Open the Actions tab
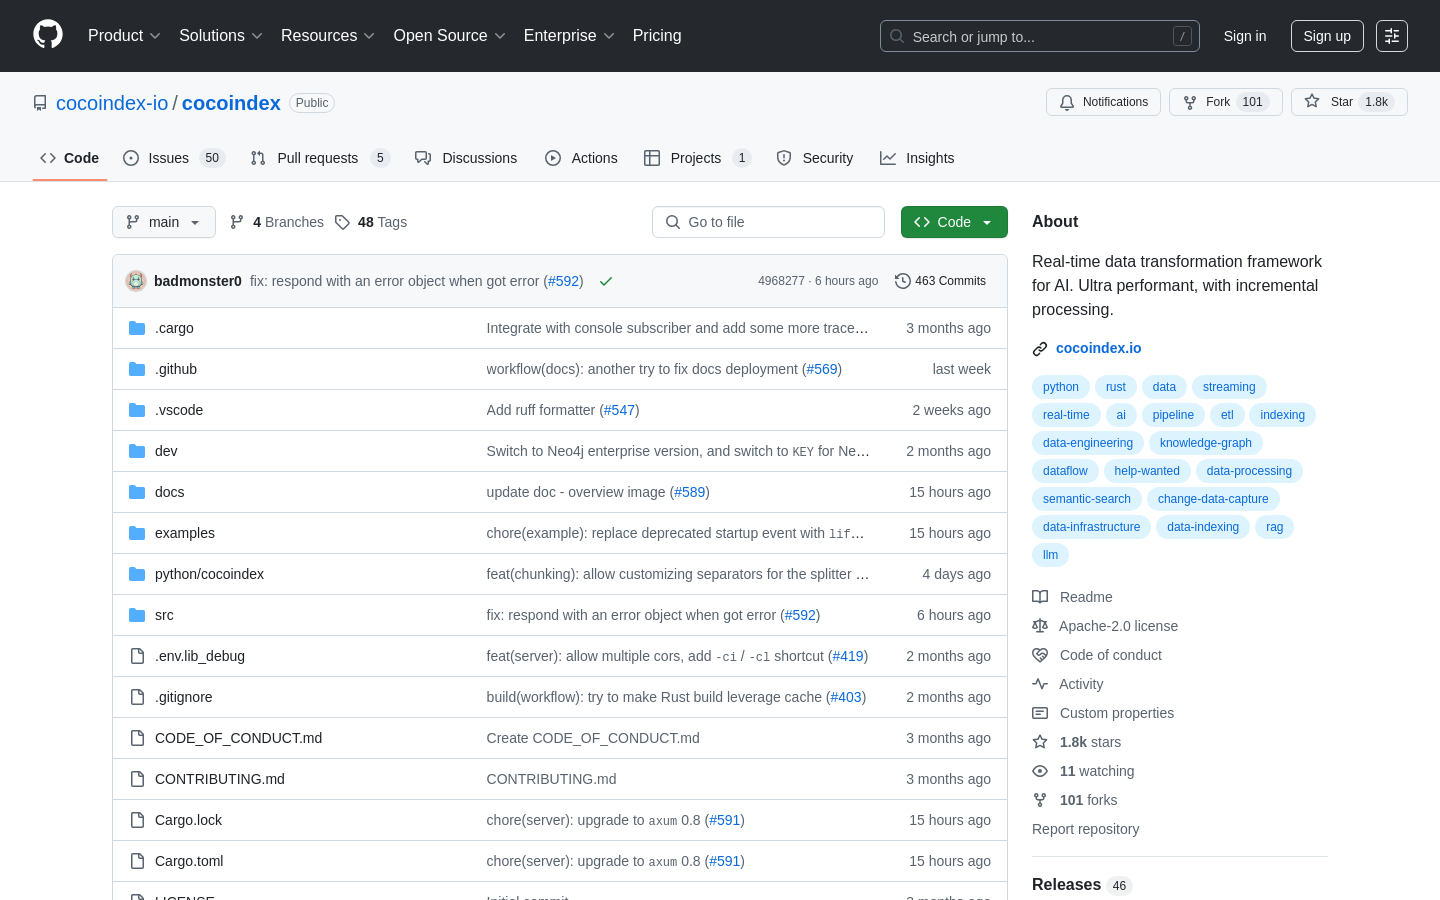Image resolution: width=1440 pixels, height=900 pixels. 581,158
